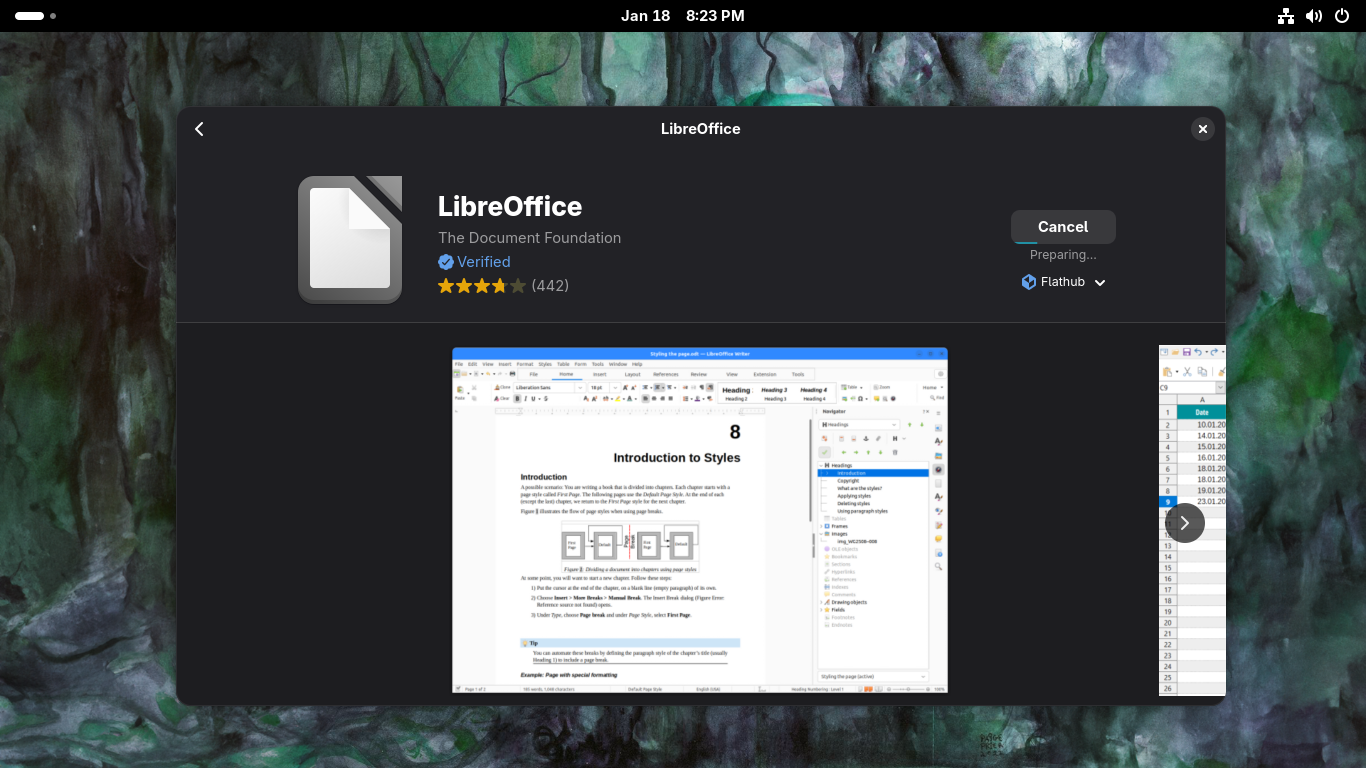Viewport: 1366px width, 768px height.
Task: Open the Activities overview from the top bar
Action: (x=35, y=16)
